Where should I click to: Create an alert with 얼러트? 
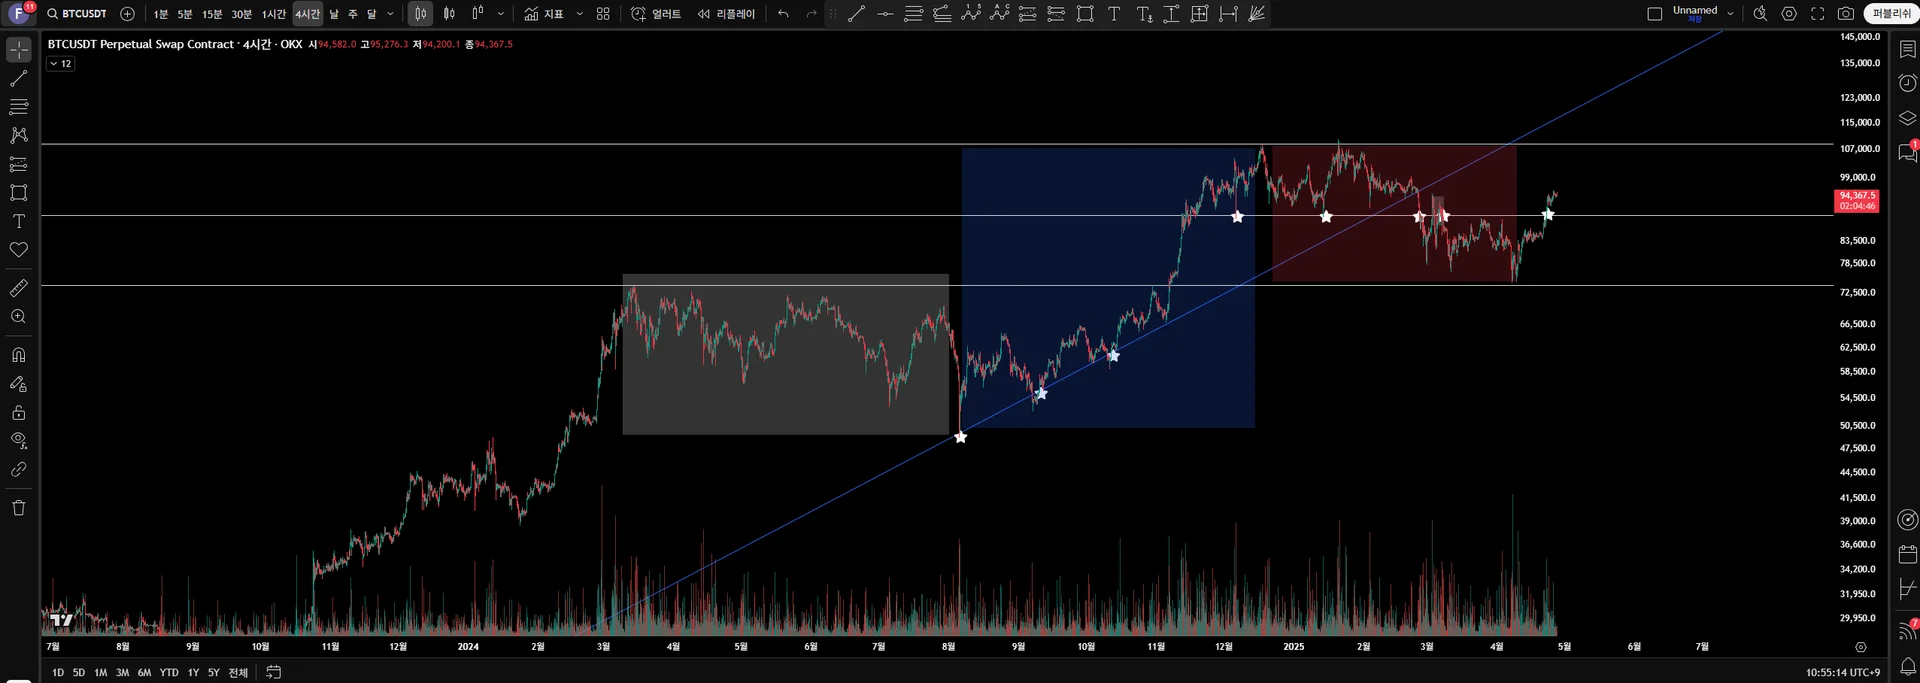pos(656,14)
